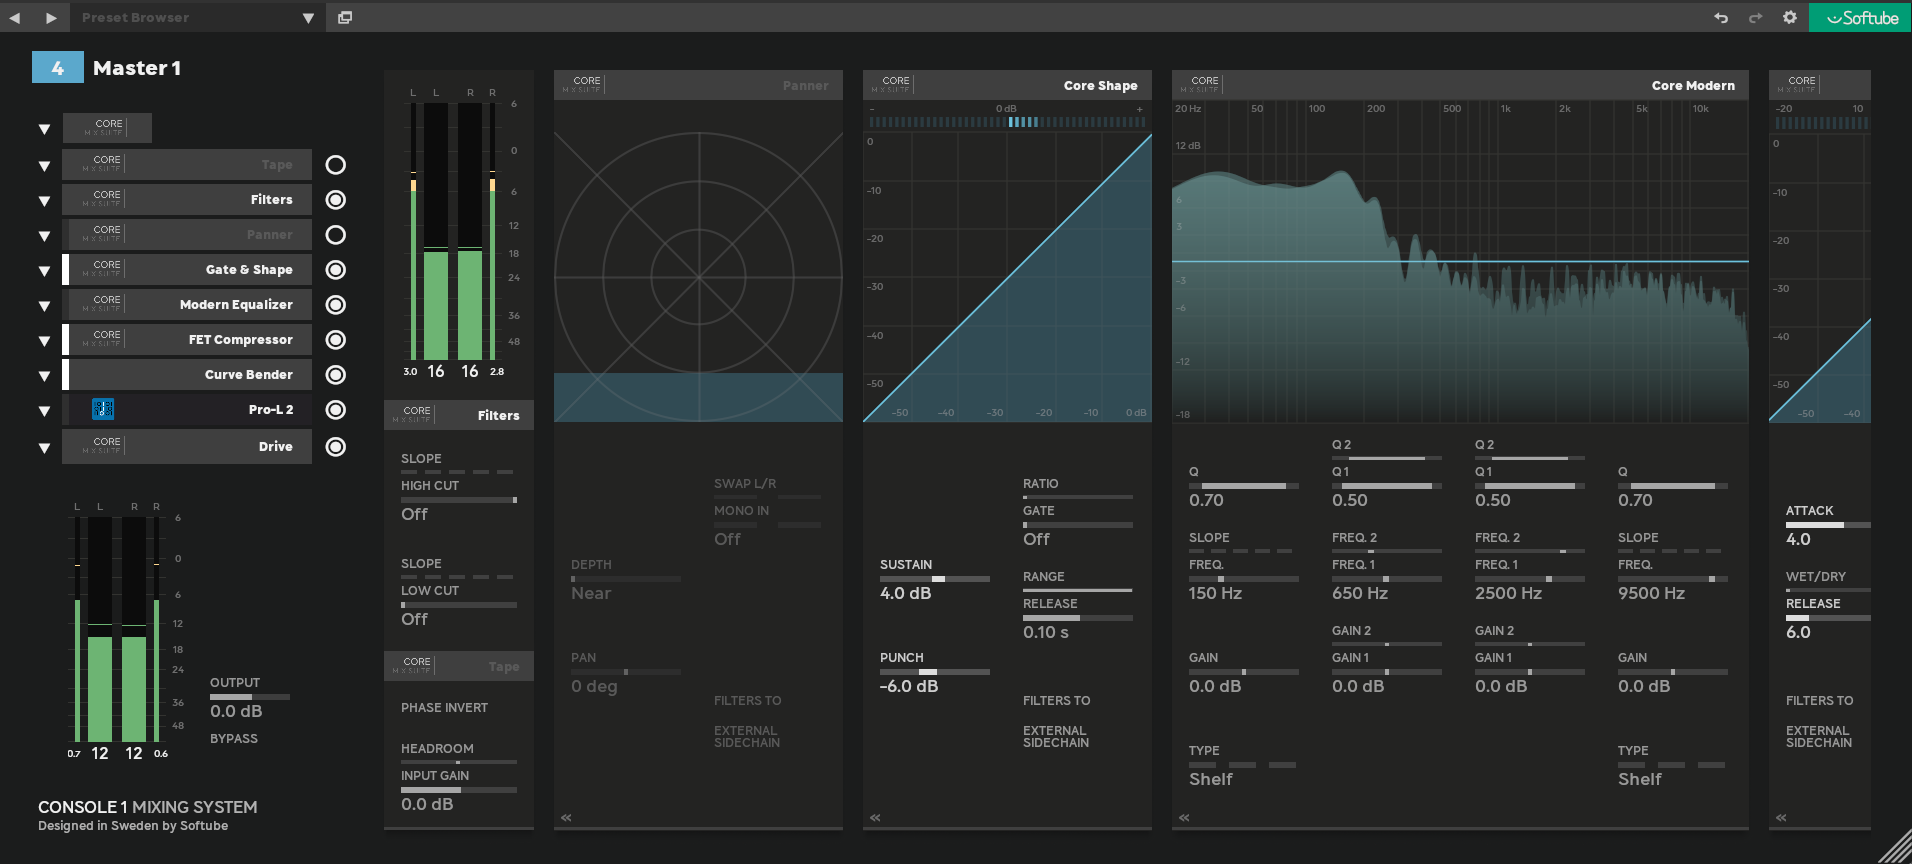Toggle the Pro-L 2 power button

(x=336, y=410)
